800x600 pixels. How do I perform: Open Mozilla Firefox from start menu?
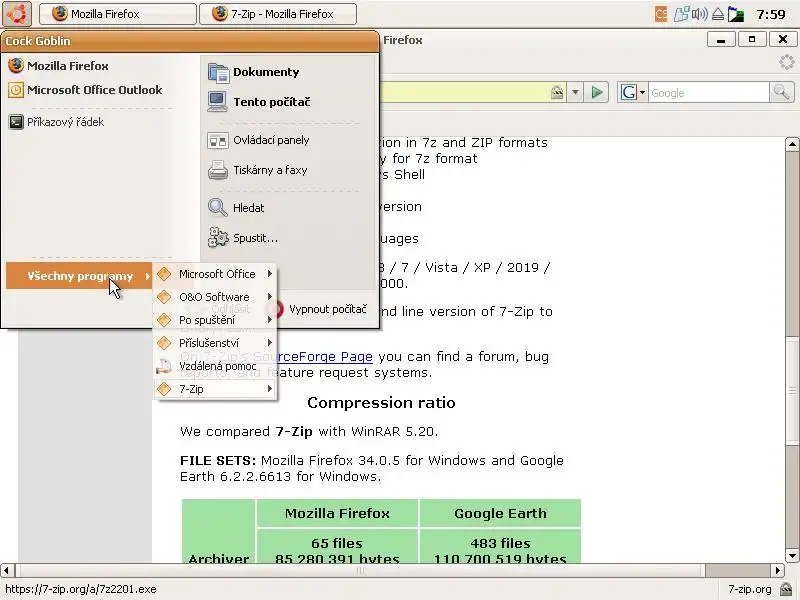(59, 66)
